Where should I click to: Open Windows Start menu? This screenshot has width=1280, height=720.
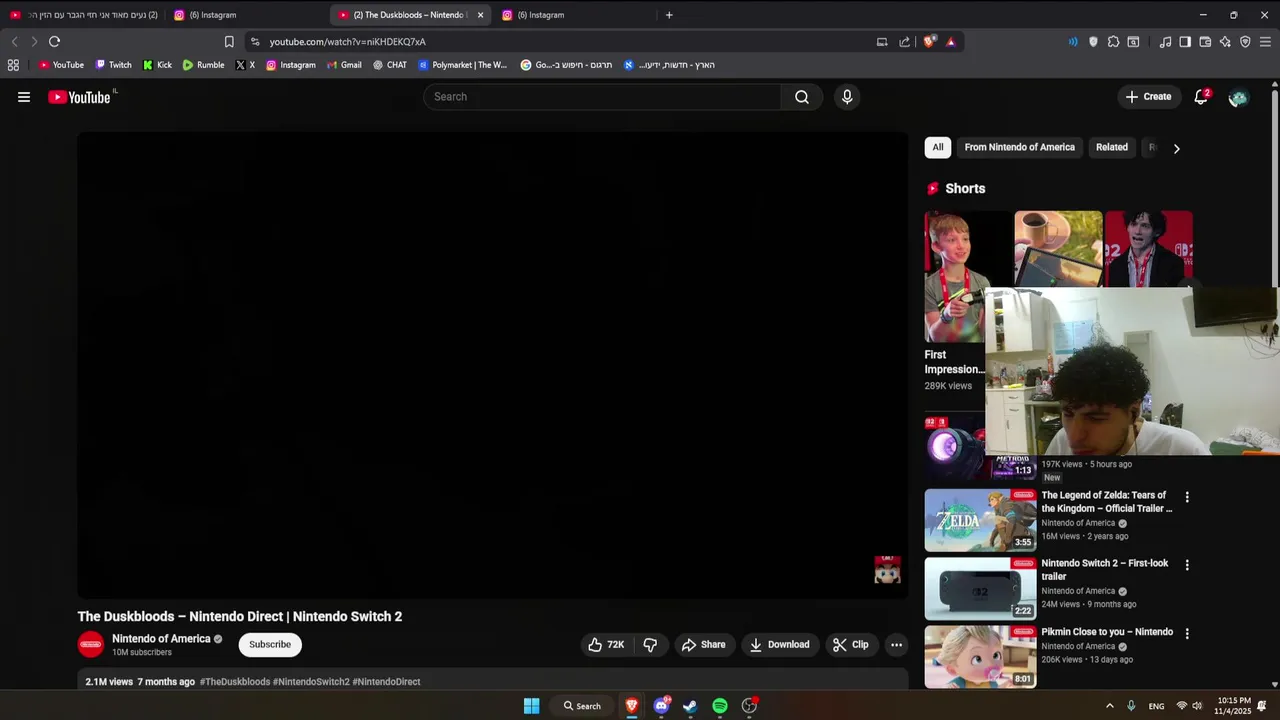tap(531, 706)
